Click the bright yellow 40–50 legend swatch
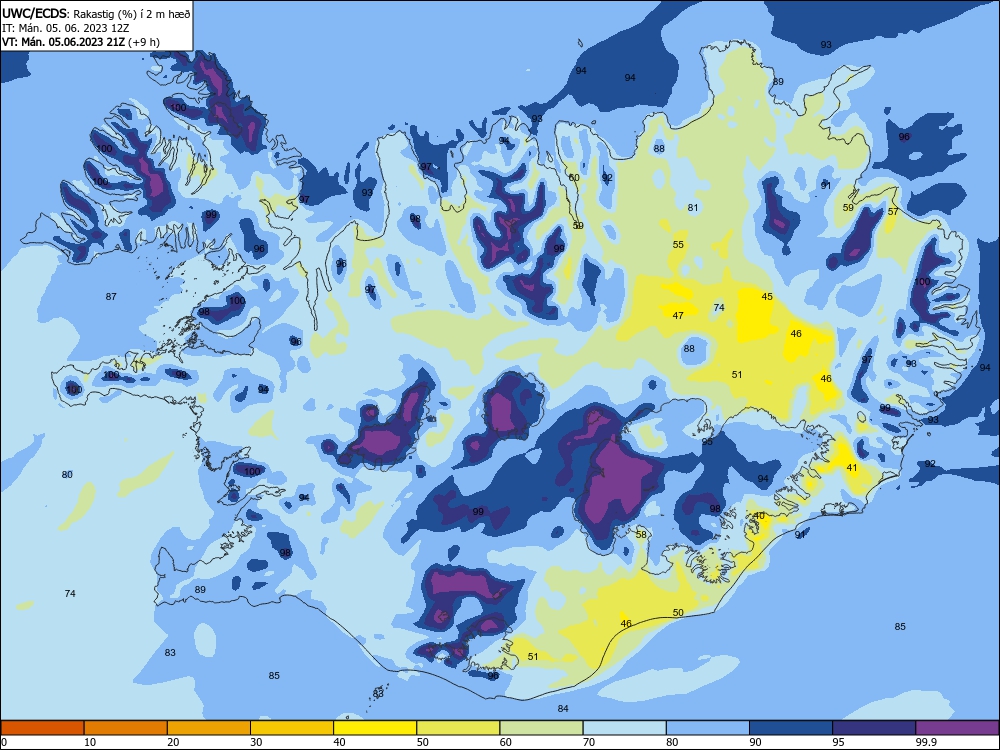 (375, 728)
